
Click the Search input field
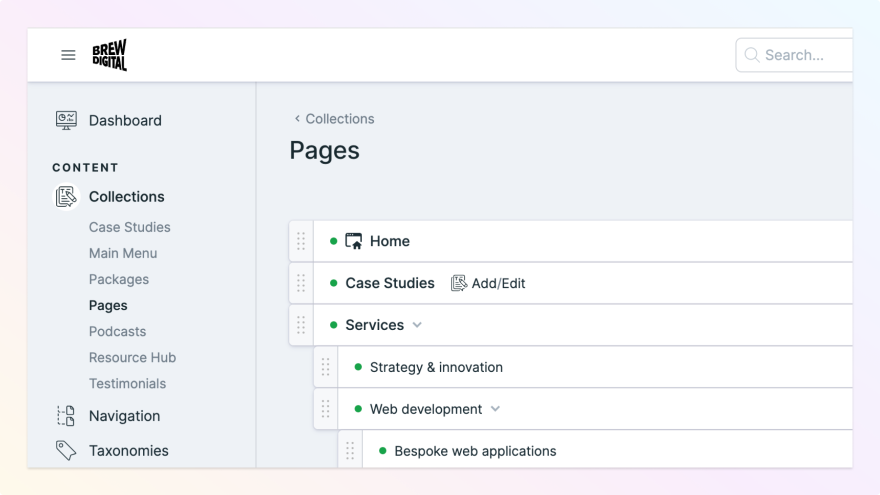(800, 55)
